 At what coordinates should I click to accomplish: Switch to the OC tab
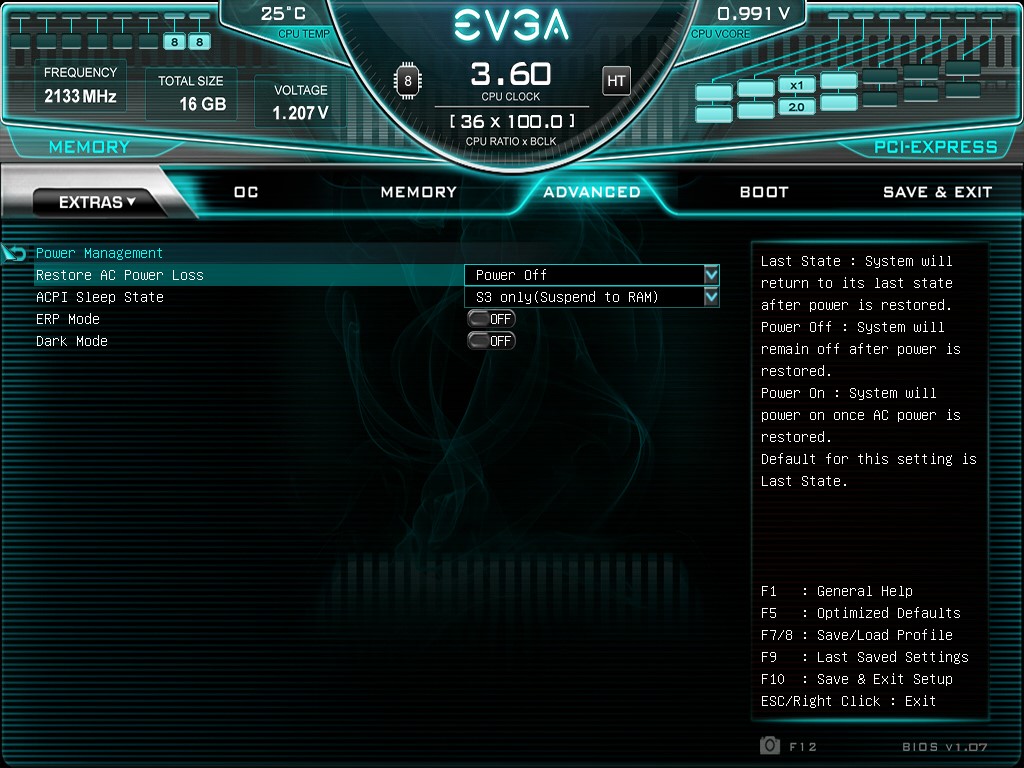click(x=246, y=192)
